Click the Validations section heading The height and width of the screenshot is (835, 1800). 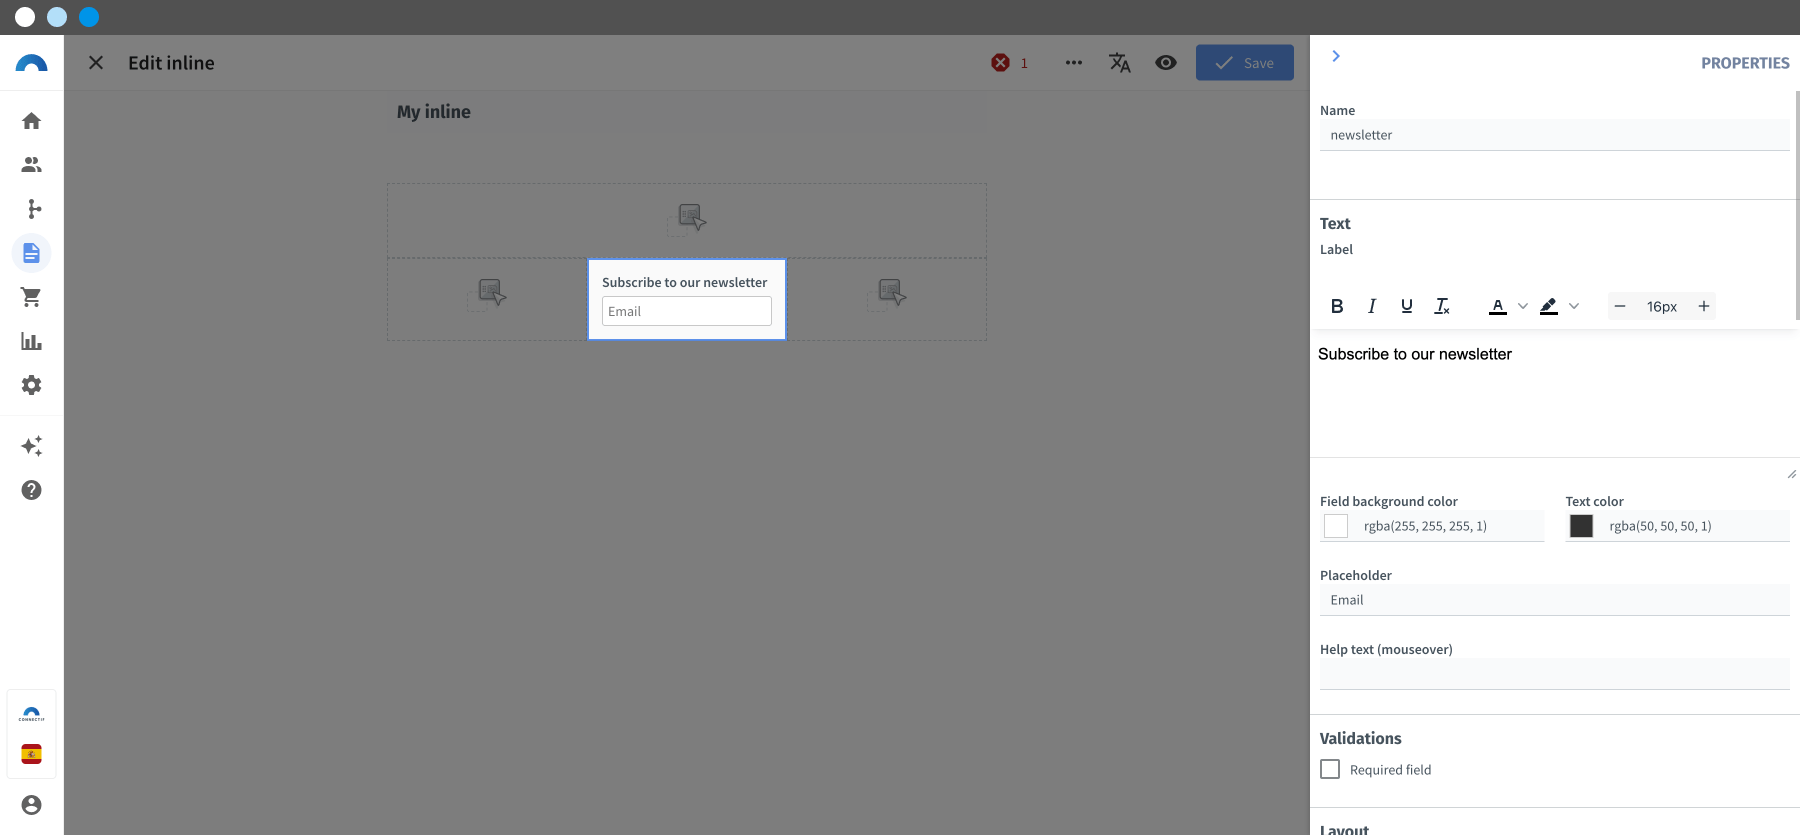tap(1360, 738)
